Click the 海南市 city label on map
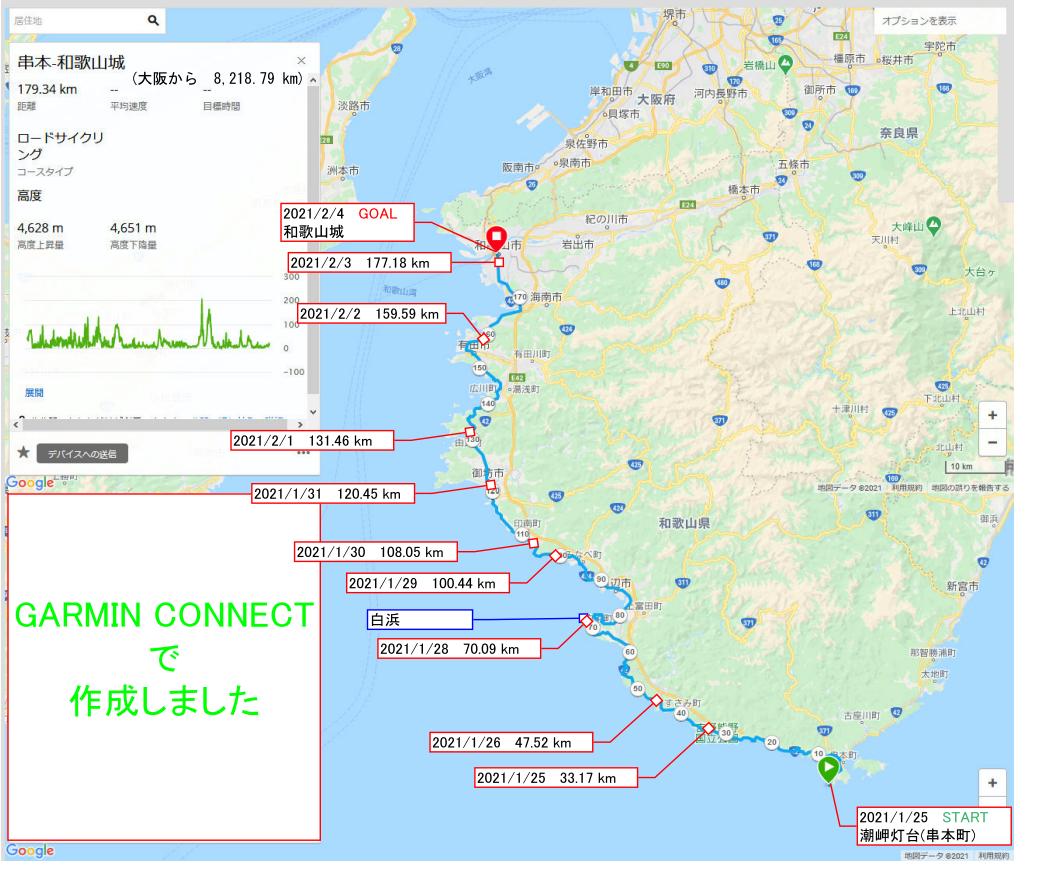 tap(546, 297)
